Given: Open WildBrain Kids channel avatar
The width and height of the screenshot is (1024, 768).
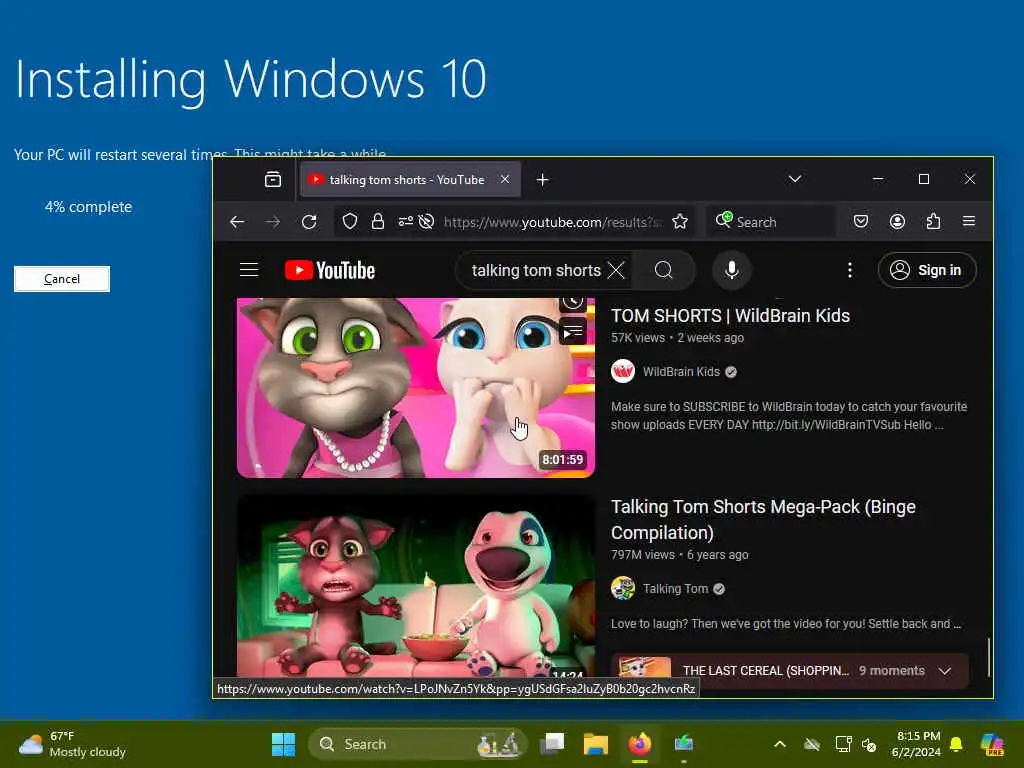Looking at the screenshot, I should tap(622, 372).
